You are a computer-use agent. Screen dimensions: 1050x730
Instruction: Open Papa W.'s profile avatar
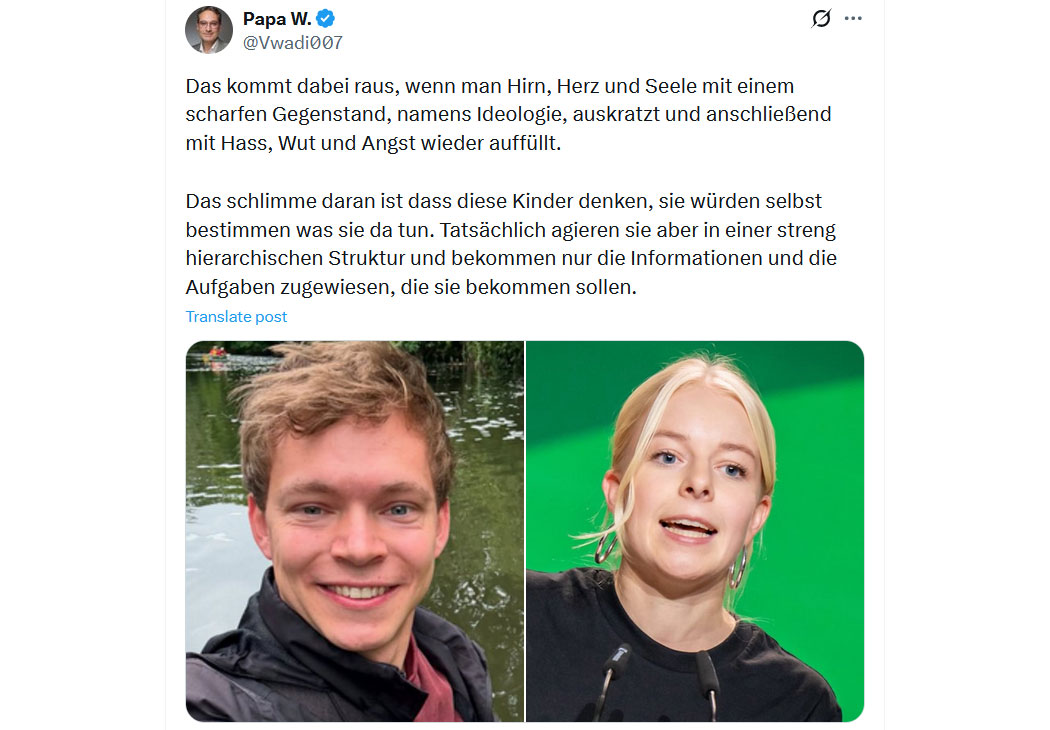click(208, 30)
